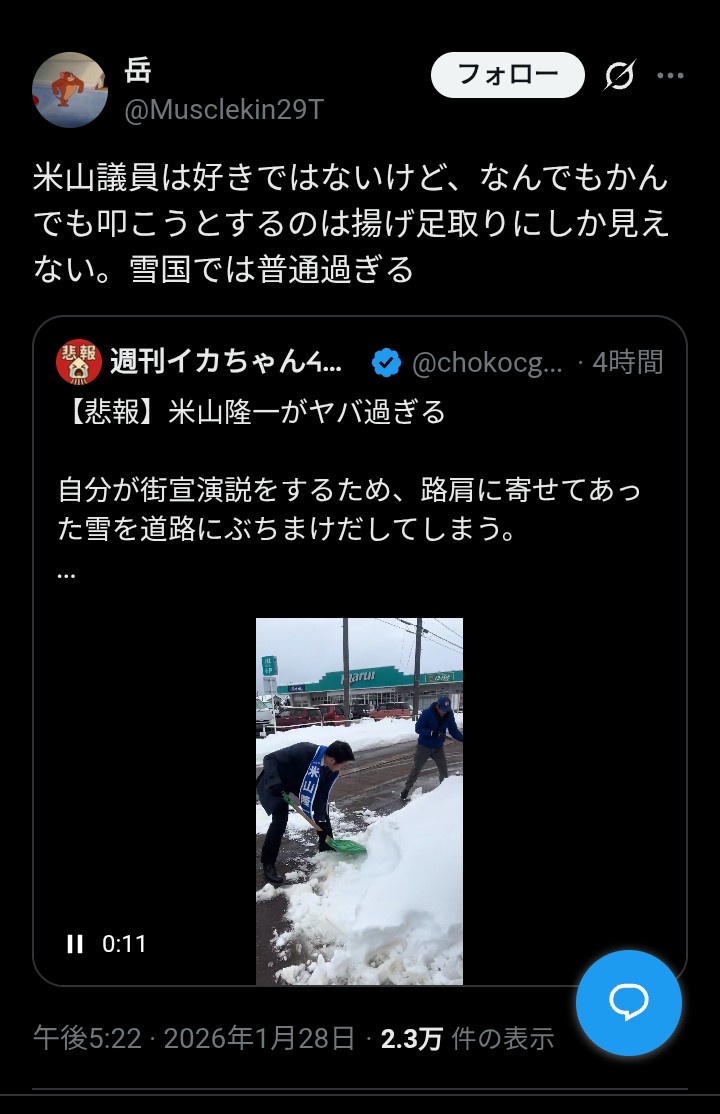Open the snow shoveling video thumbnail

click(359, 801)
